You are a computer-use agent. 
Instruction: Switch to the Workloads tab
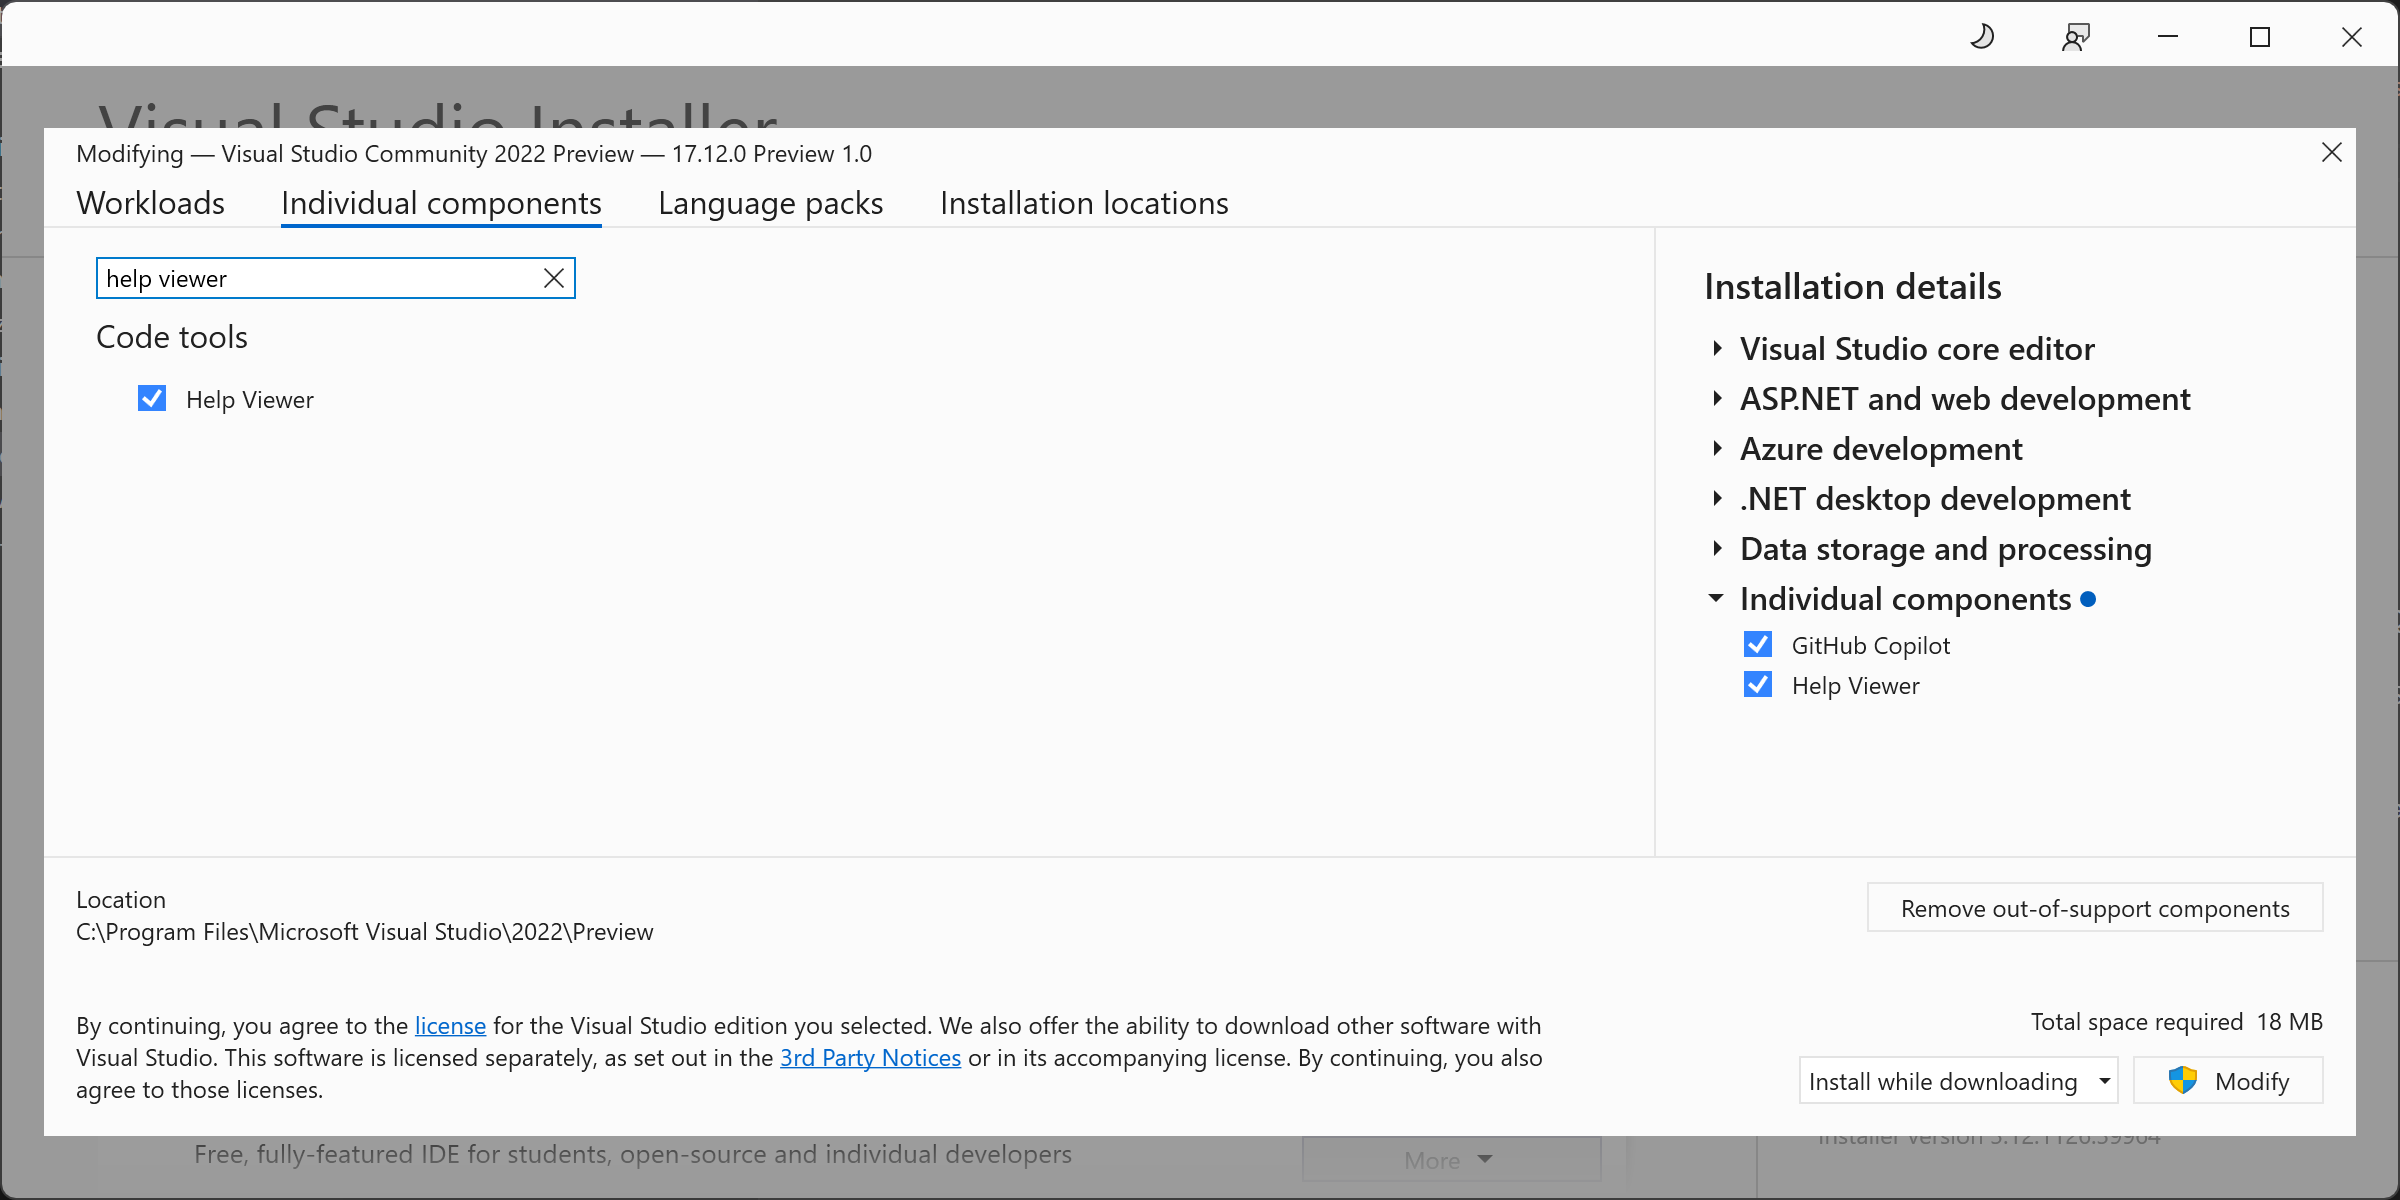click(x=150, y=201)
